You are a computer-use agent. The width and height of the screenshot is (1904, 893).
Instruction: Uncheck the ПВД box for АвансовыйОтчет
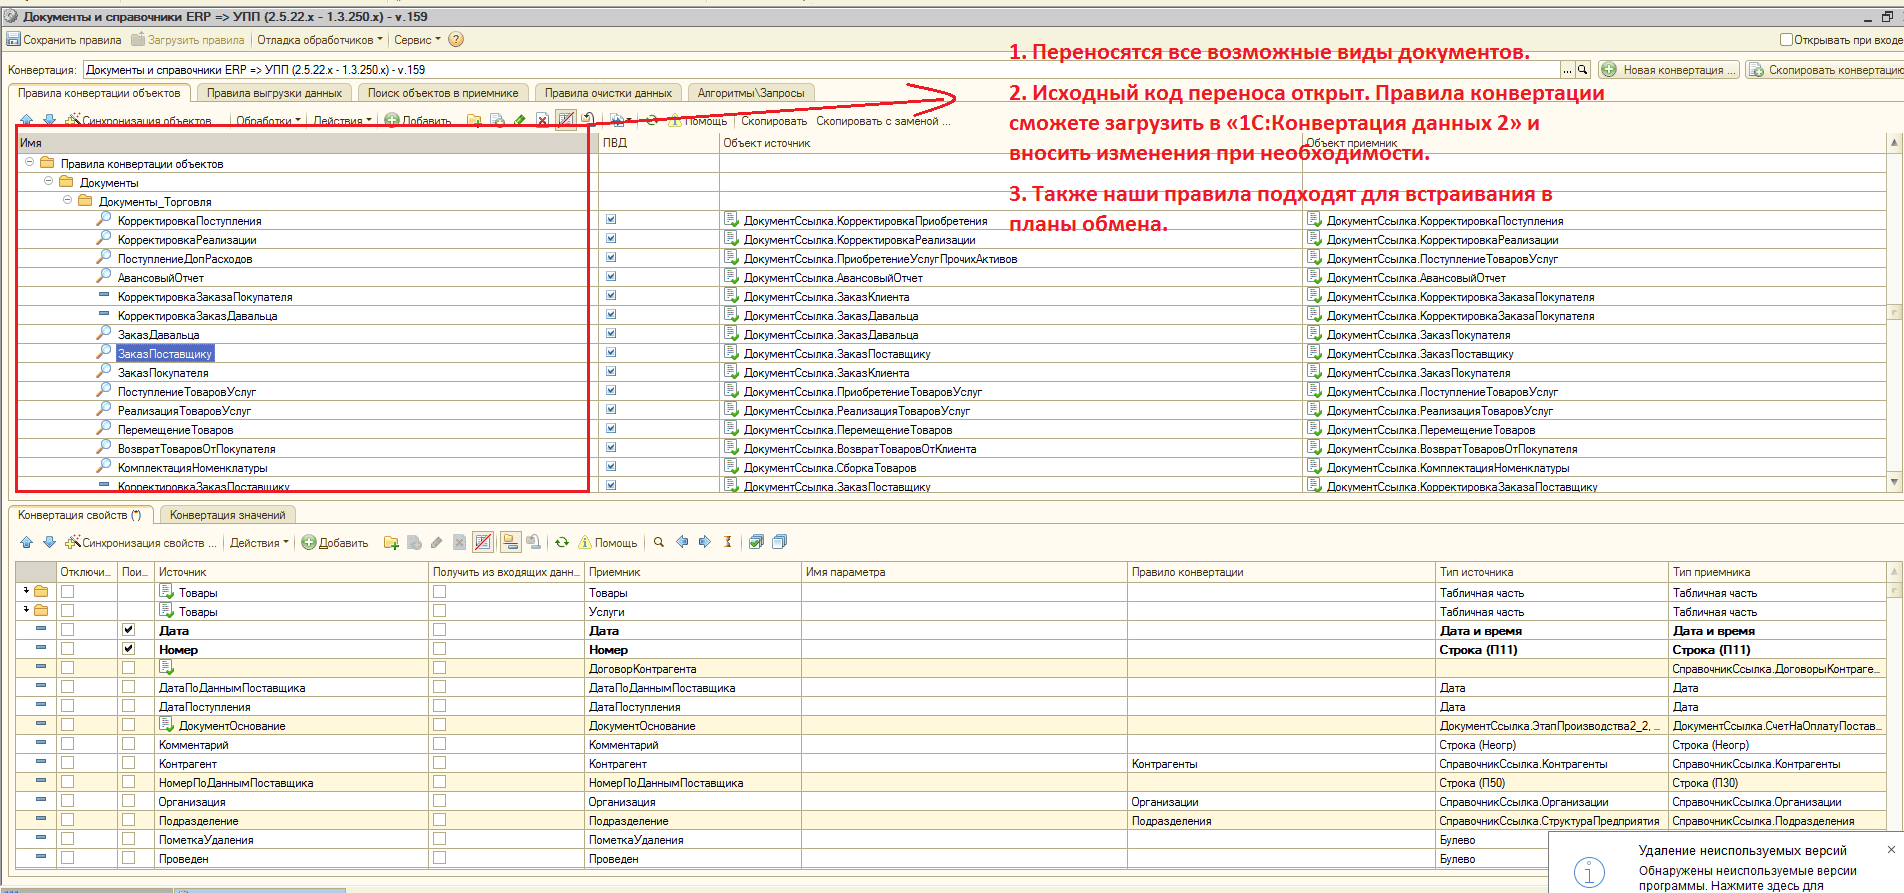click(611, 277)
